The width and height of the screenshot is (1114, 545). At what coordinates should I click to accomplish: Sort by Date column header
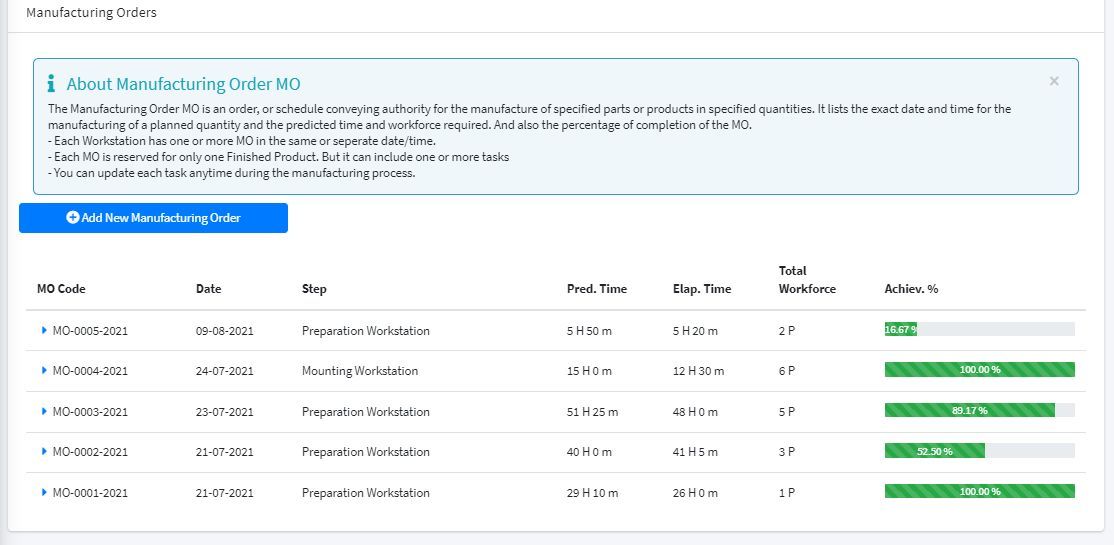(x=208, y=289)
